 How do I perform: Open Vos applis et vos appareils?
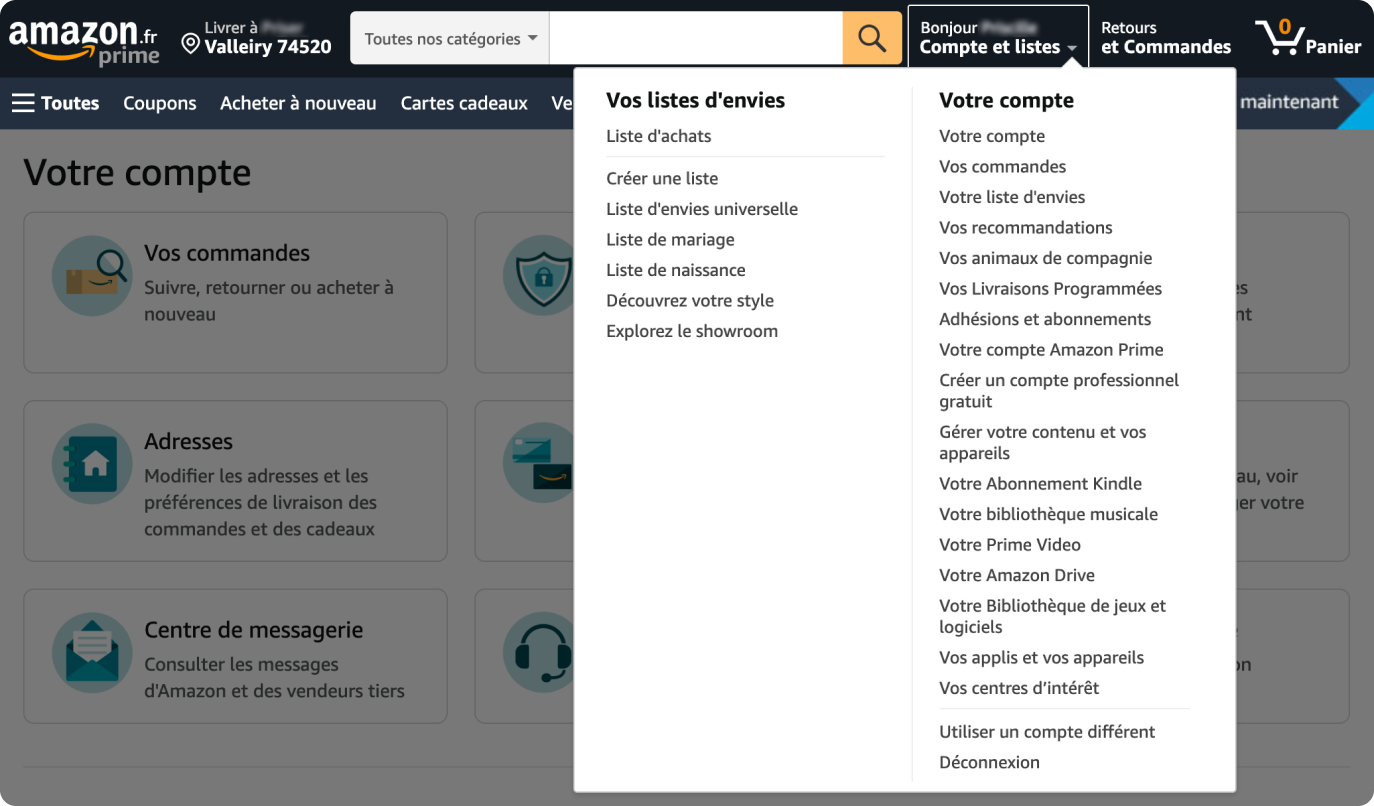click(1041, 658)
